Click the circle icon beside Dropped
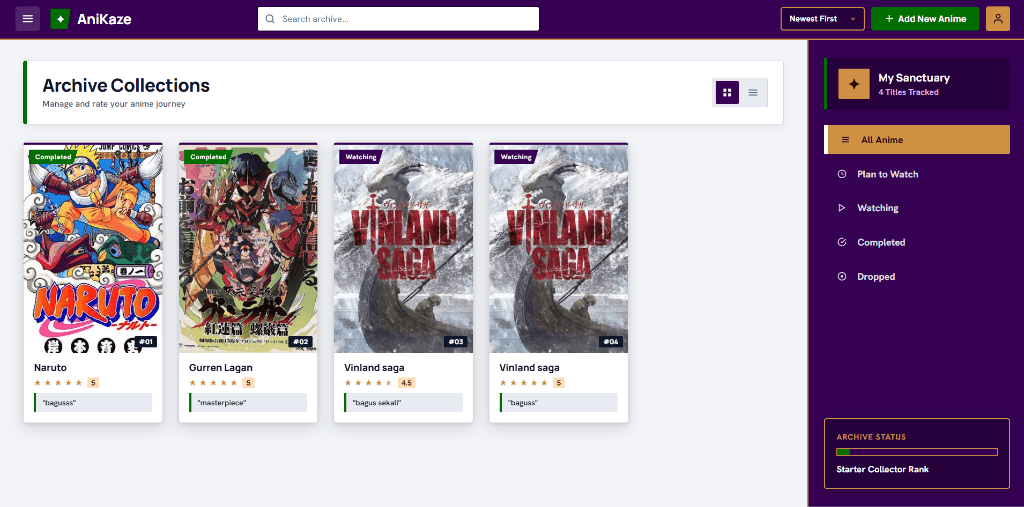 point(842,277)
